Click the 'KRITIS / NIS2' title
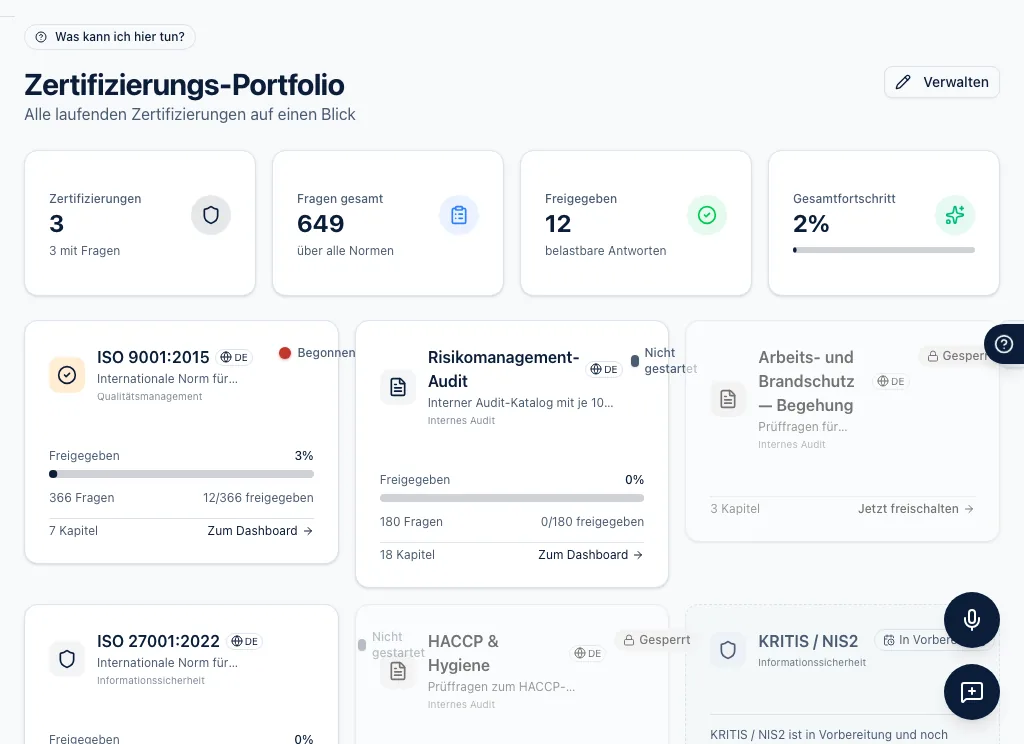Image resolution: width=1024 pixels, height=744 pixels. (x=808, y=641)
